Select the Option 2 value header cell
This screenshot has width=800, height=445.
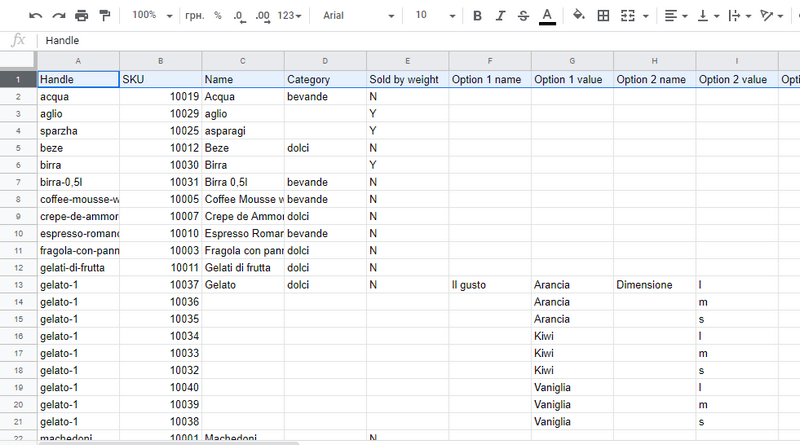[x=737, y=79]
